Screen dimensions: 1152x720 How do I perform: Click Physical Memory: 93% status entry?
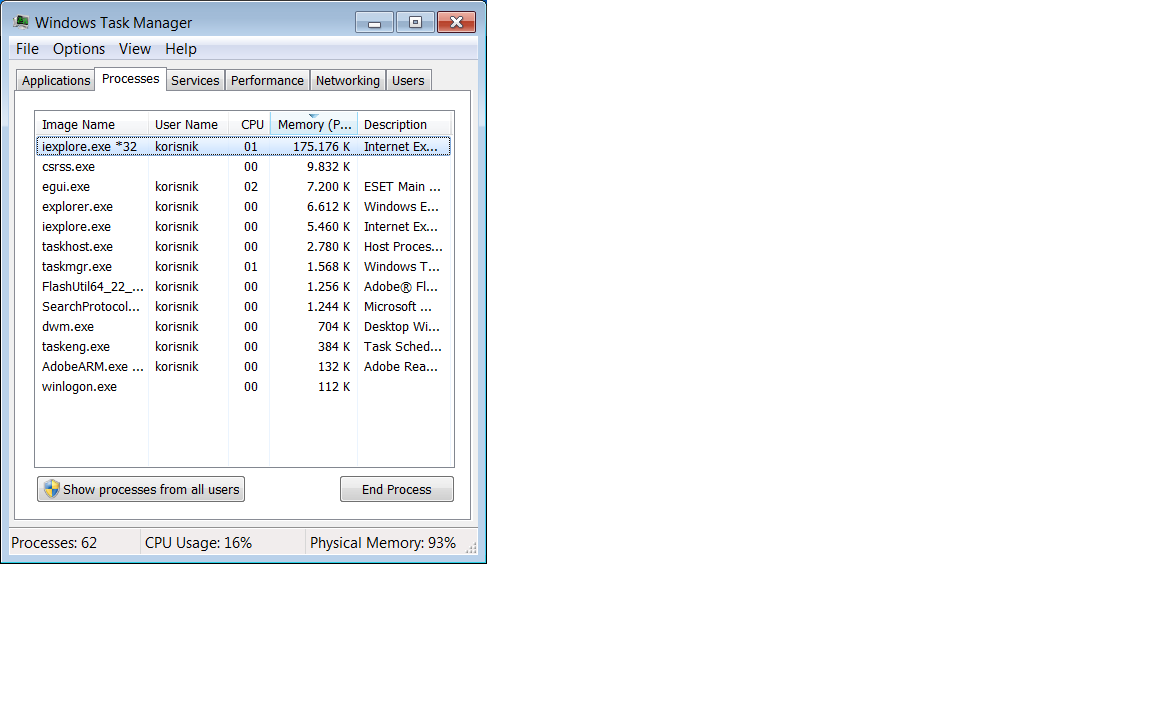pos(383,543)
